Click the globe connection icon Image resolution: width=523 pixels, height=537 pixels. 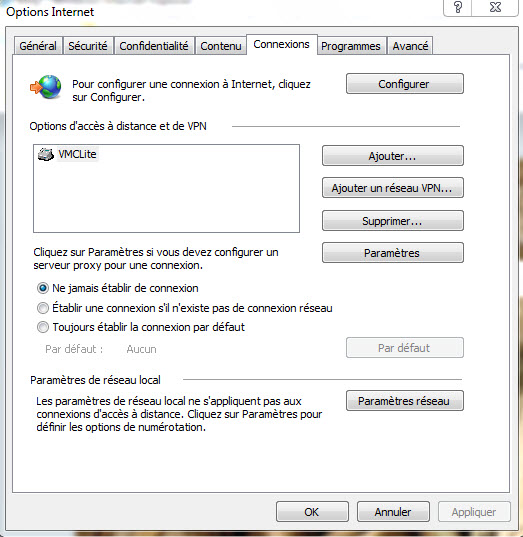click(46, 87)
